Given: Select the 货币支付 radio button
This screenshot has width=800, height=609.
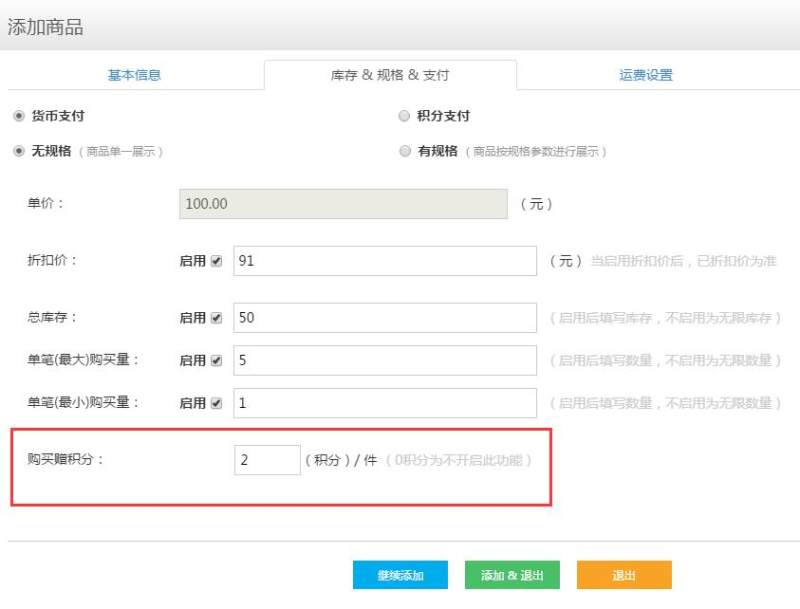Looking at the screenshot, I should click(x=18, y=116).
